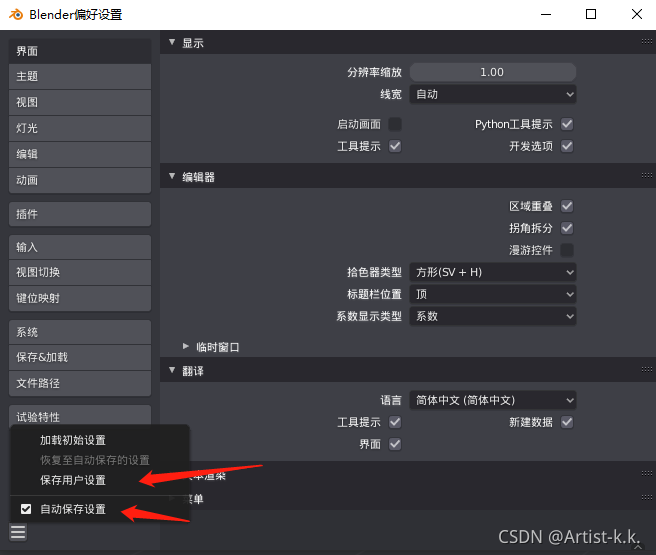Open the 保存&加载 tab
Viewport: 656px width, 555px height.
[x=80, y=358]
